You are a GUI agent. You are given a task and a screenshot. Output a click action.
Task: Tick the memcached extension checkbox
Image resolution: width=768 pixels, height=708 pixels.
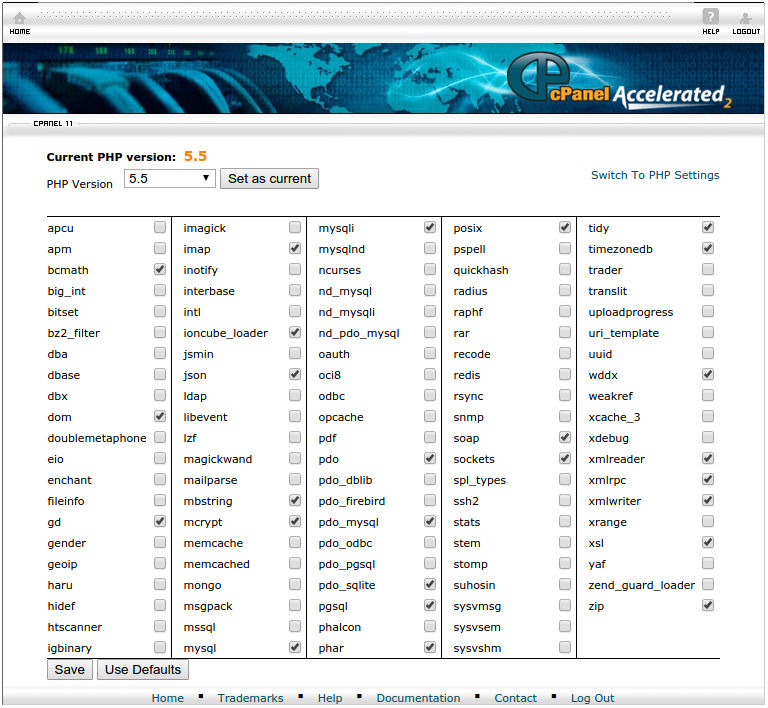(x=295, y=564)
